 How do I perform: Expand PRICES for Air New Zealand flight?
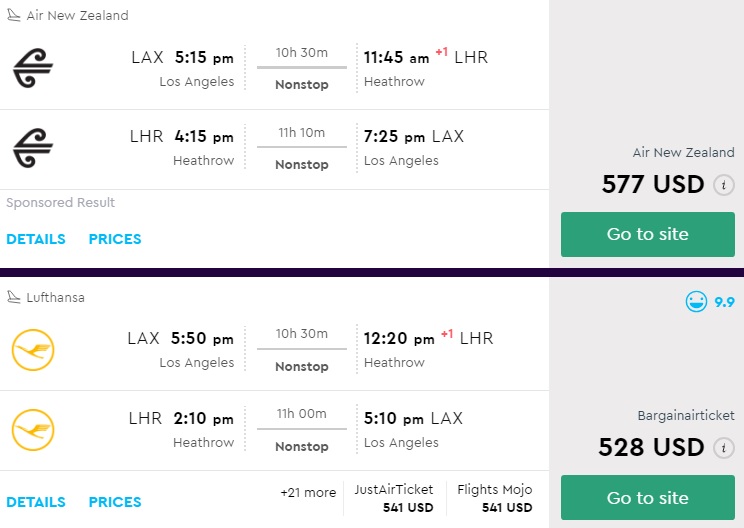tap(115, 239)
